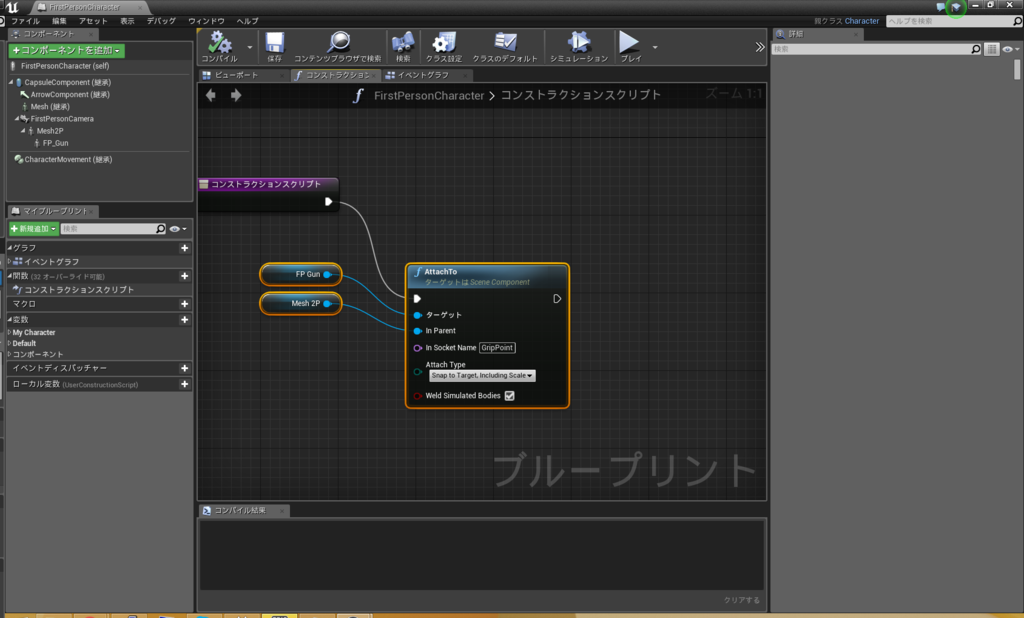1024x618 pixels.
Task: Open クラスのデフォルト class defaults
Action: pos(505,46)
